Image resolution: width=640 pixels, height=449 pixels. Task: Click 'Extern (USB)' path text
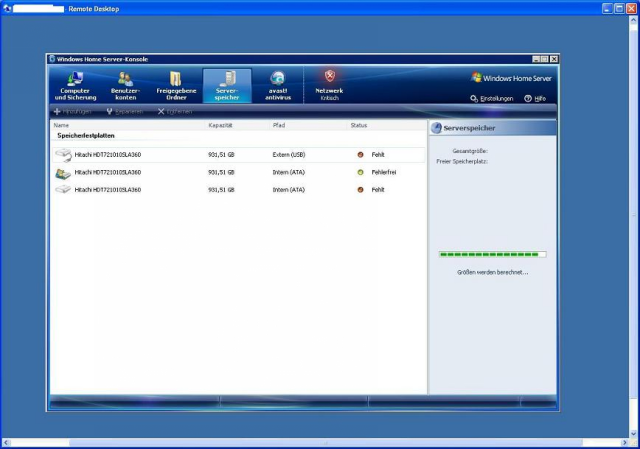tap(289, 155)
